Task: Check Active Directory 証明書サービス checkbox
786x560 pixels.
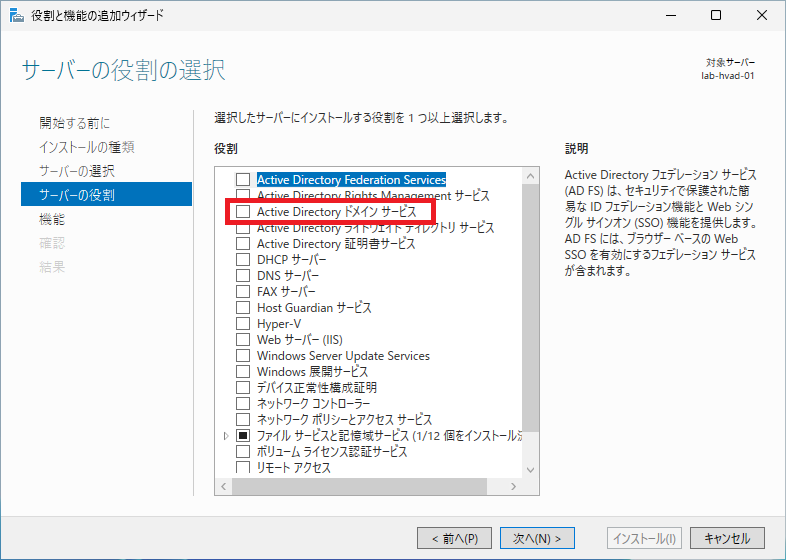Action: tap(243, 244)
